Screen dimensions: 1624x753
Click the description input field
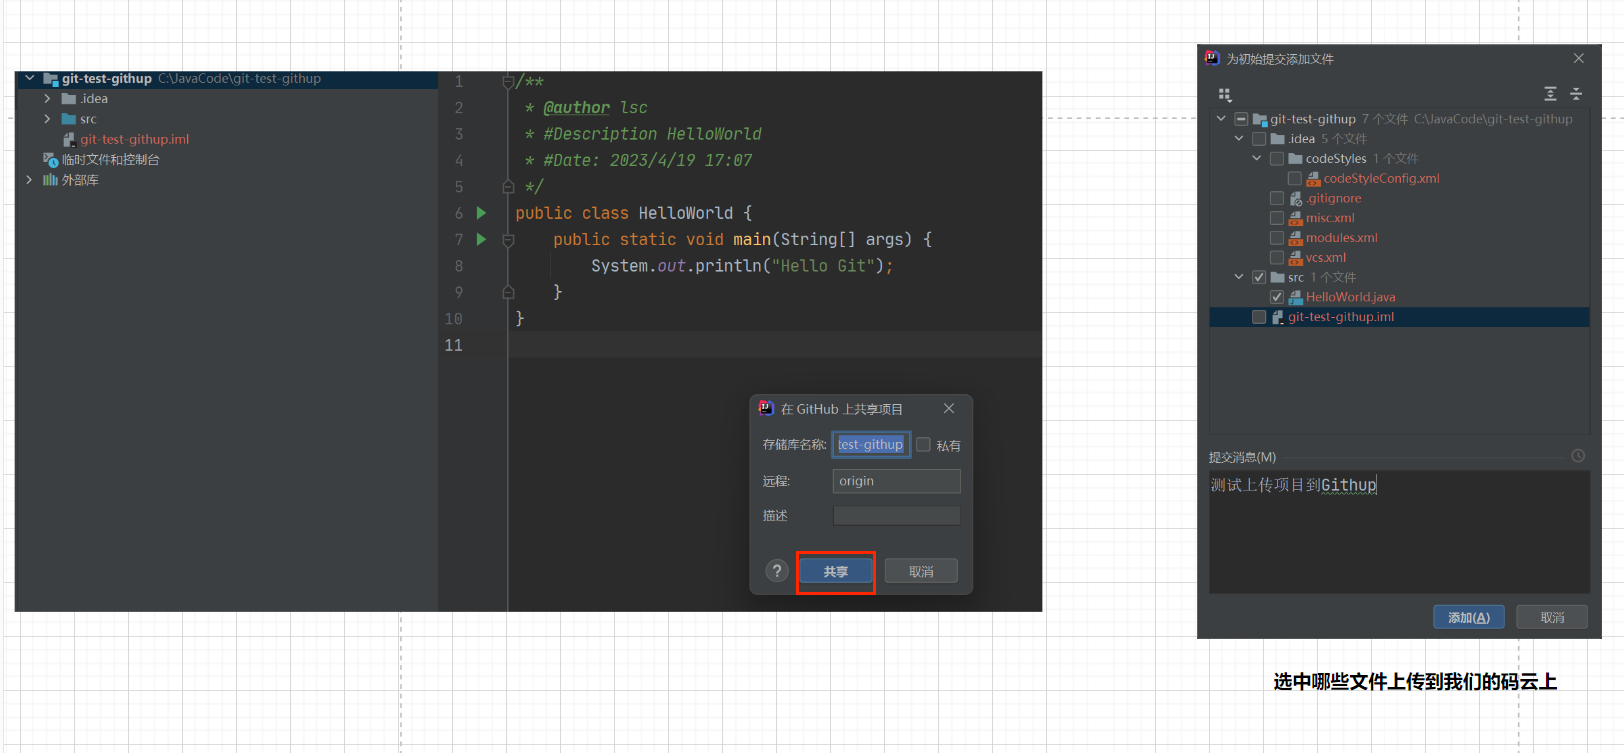point(896,516)
